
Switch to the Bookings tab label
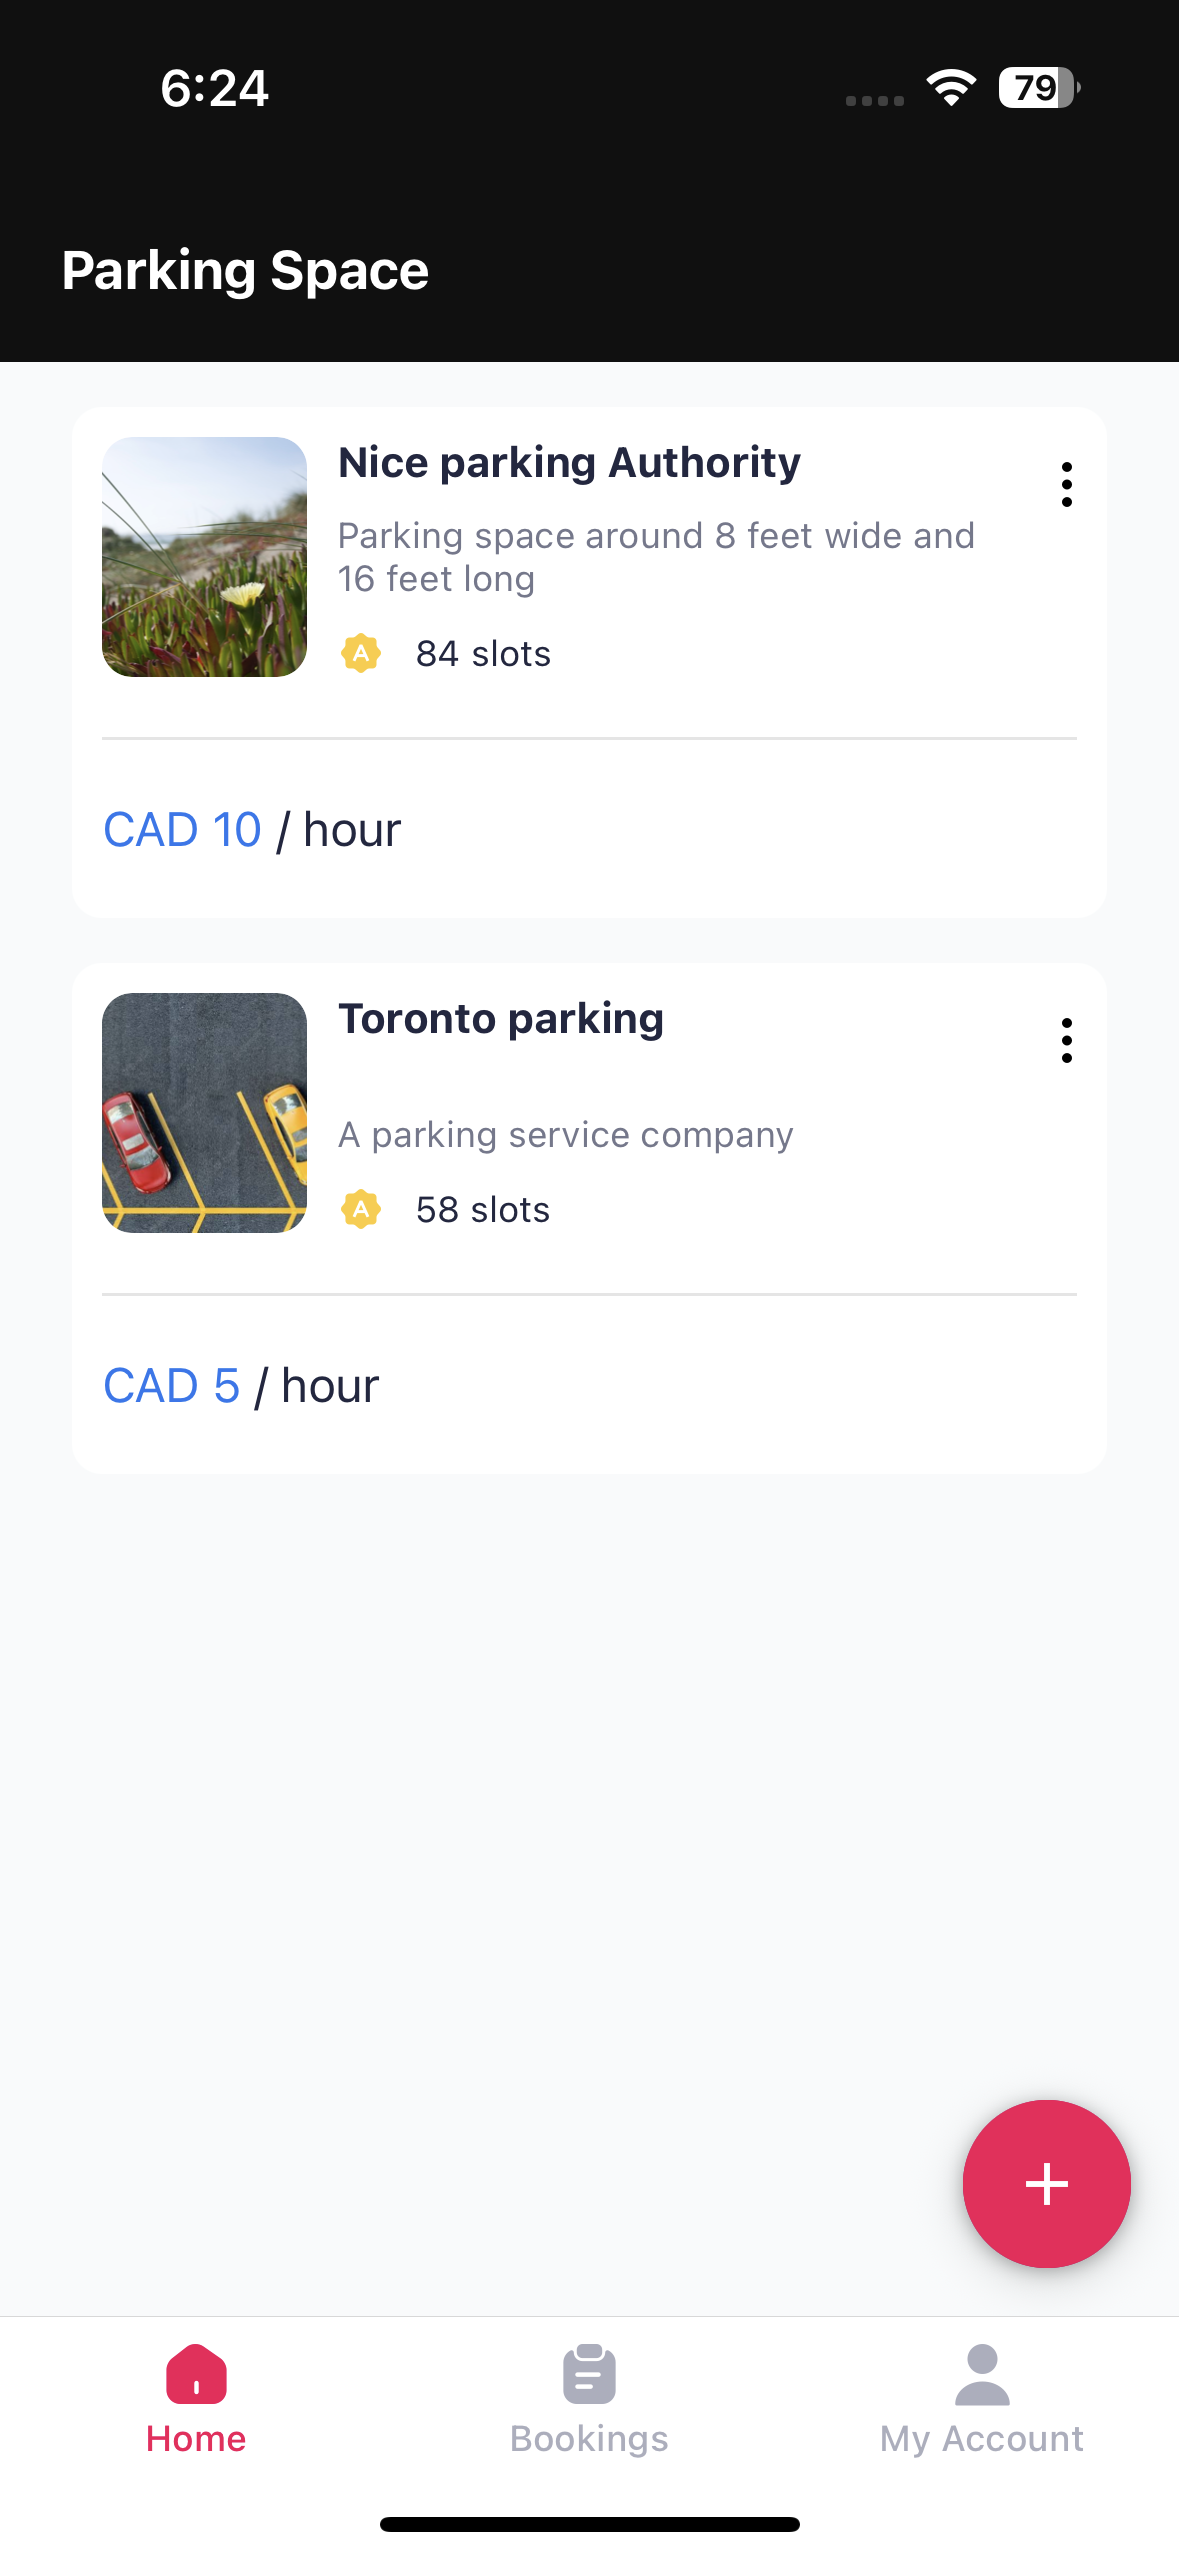[589, 2439]
